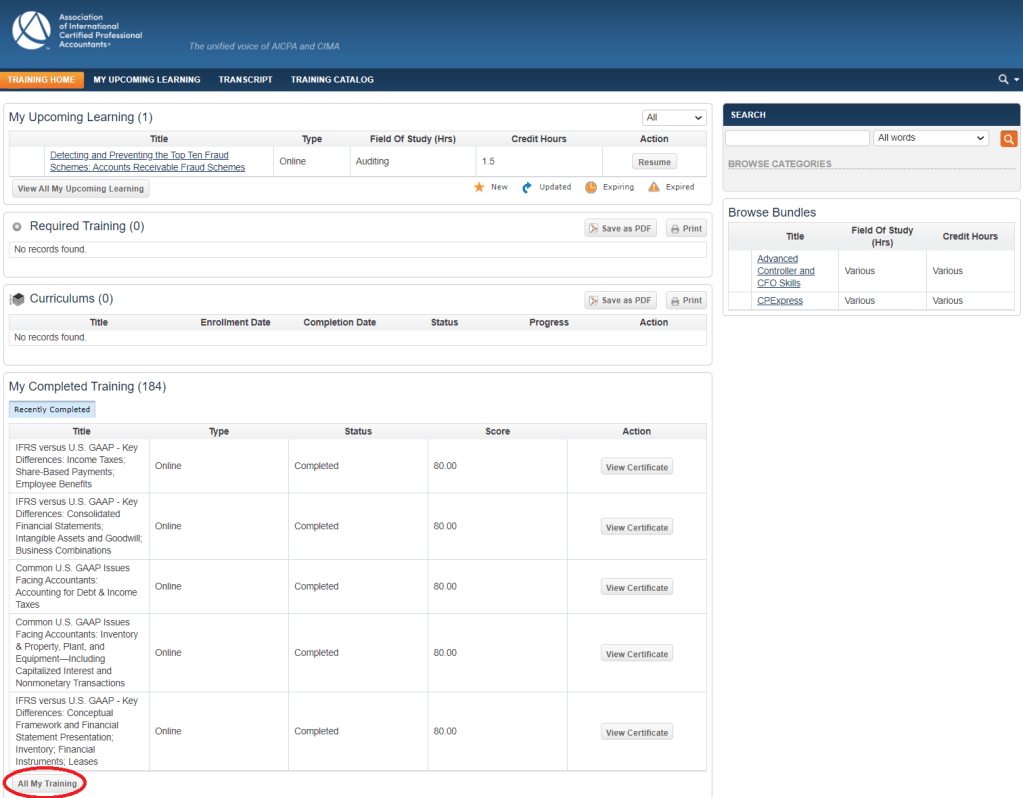Save Required Training as PDF
The image size is (1023, 798).
pos(620,229)
